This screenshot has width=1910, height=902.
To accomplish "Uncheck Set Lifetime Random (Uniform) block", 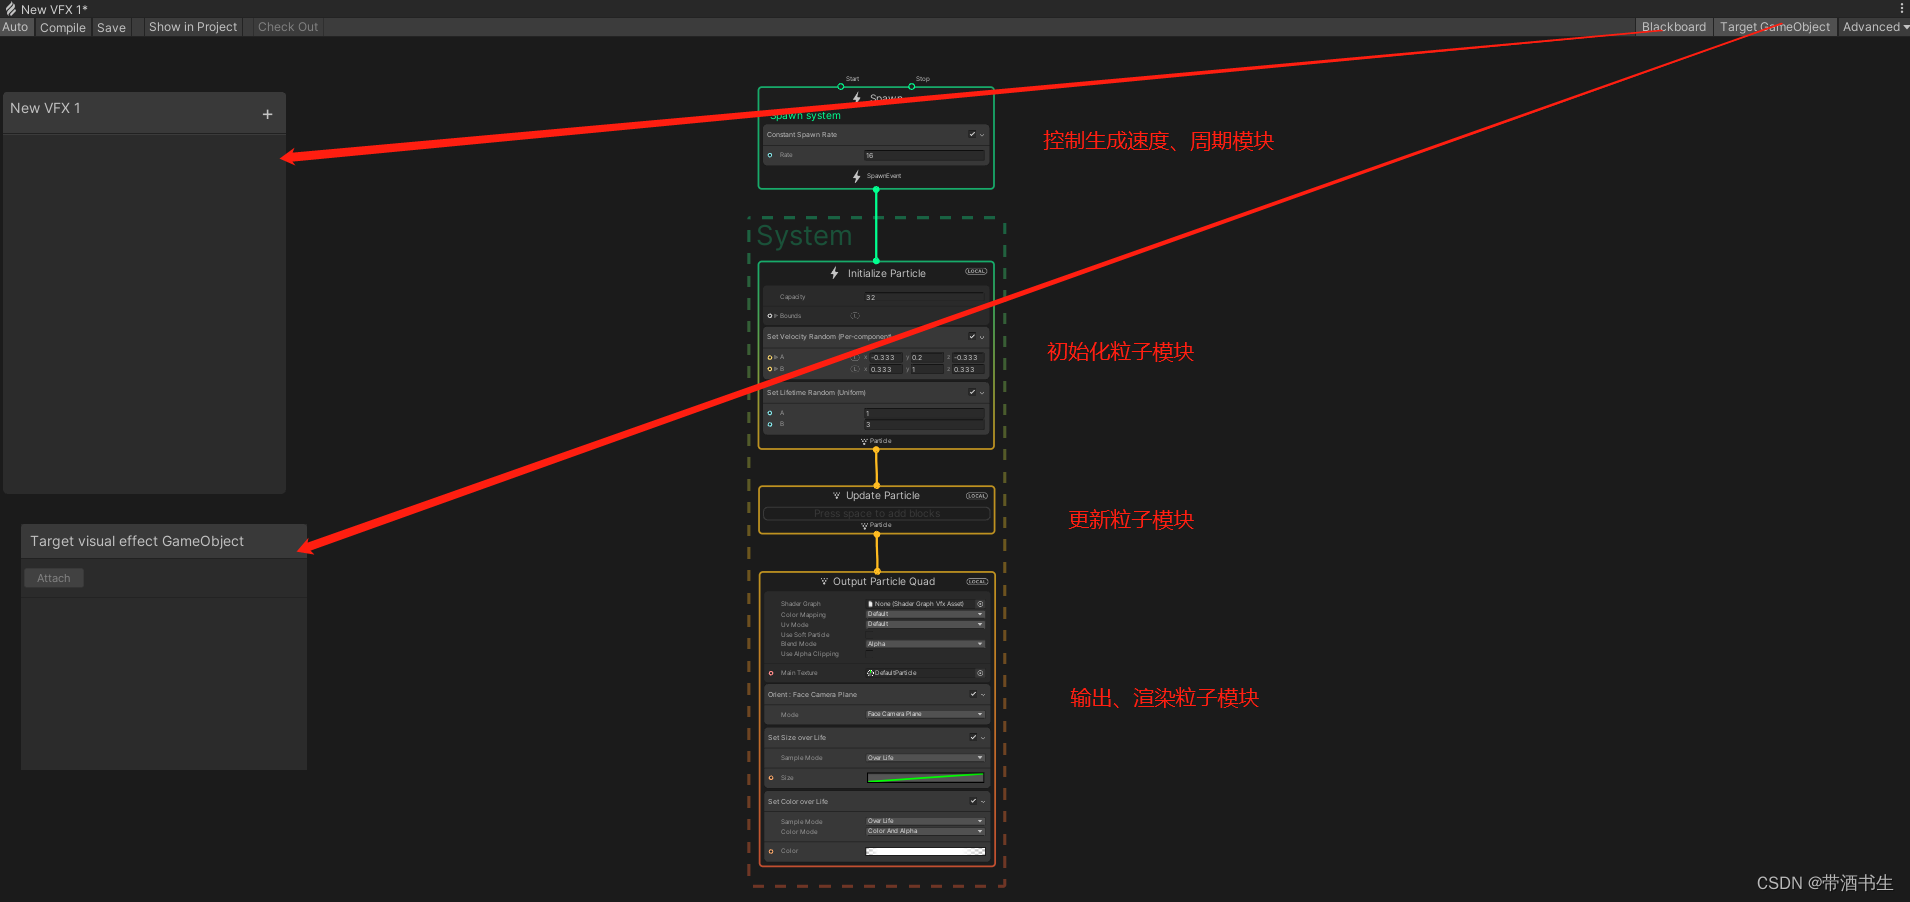I will tap(971, 392).
